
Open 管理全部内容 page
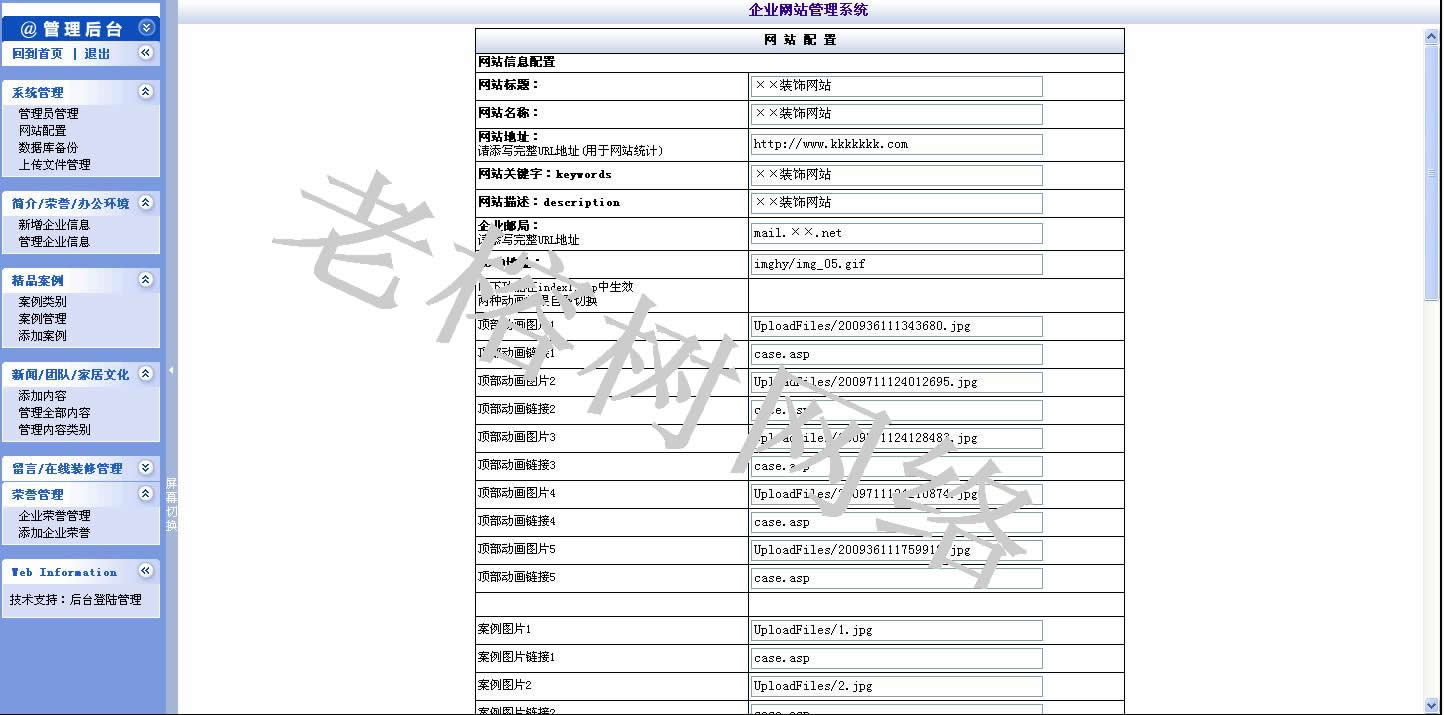pos(54,413)
